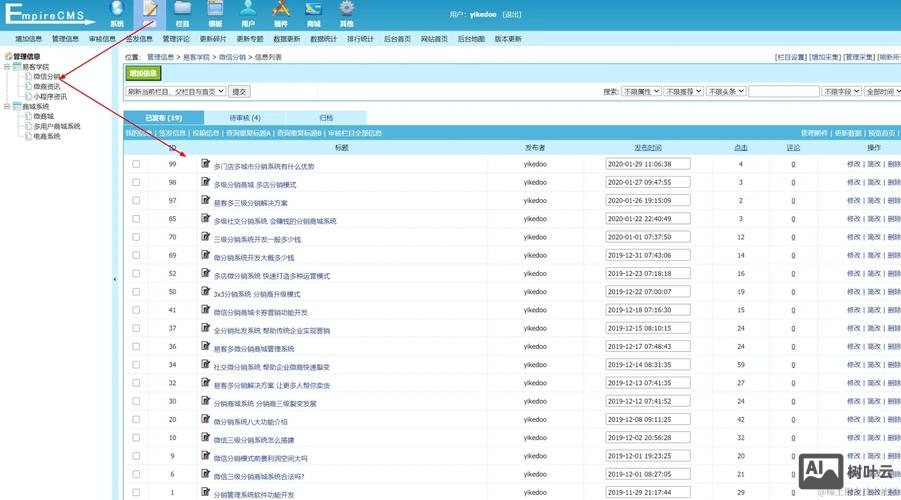Open the 用户 (User) top icon
The width and height of the screenshot is (901, 500).
(x=248, y=14)
